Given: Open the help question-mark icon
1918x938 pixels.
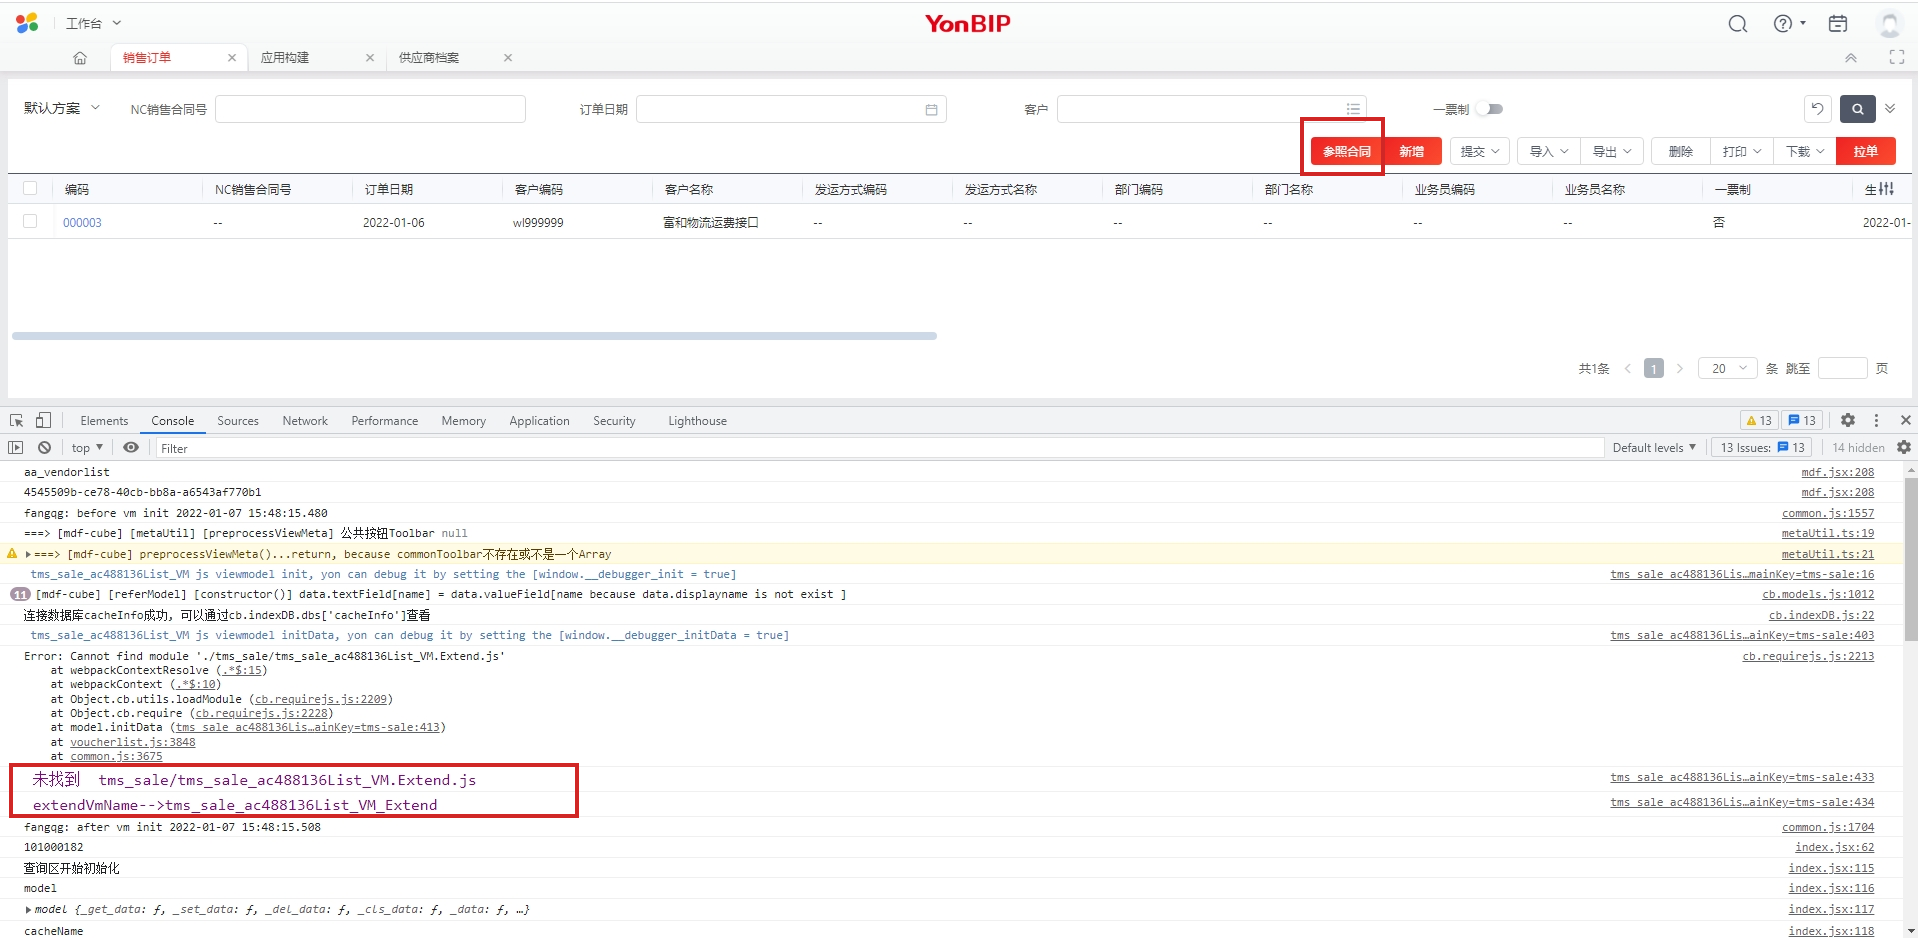Looking at the screenshot, I should pos(1784,23).
